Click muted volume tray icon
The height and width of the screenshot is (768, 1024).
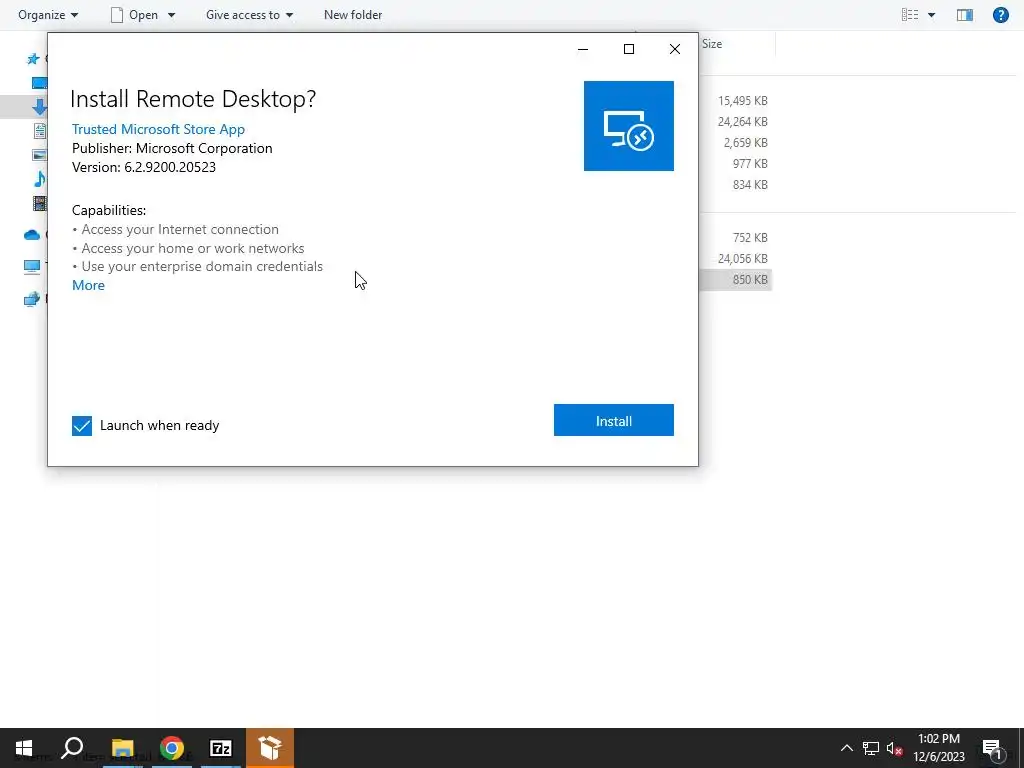pyautogui.click(x=894, y=748)
